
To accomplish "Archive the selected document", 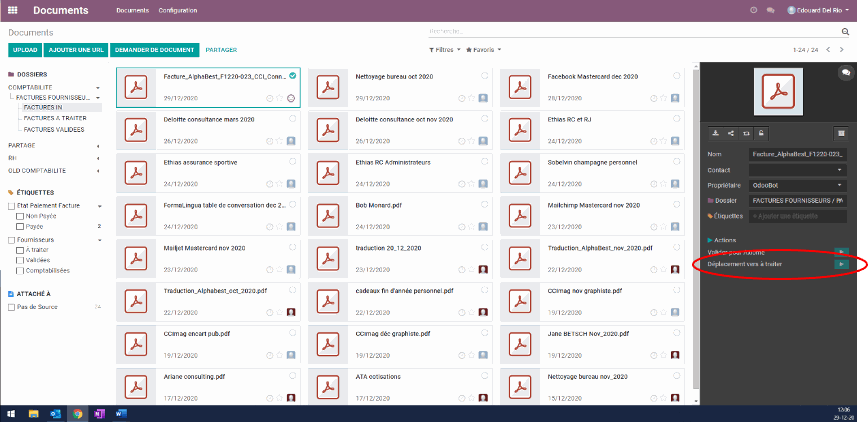I will point(841,133).
